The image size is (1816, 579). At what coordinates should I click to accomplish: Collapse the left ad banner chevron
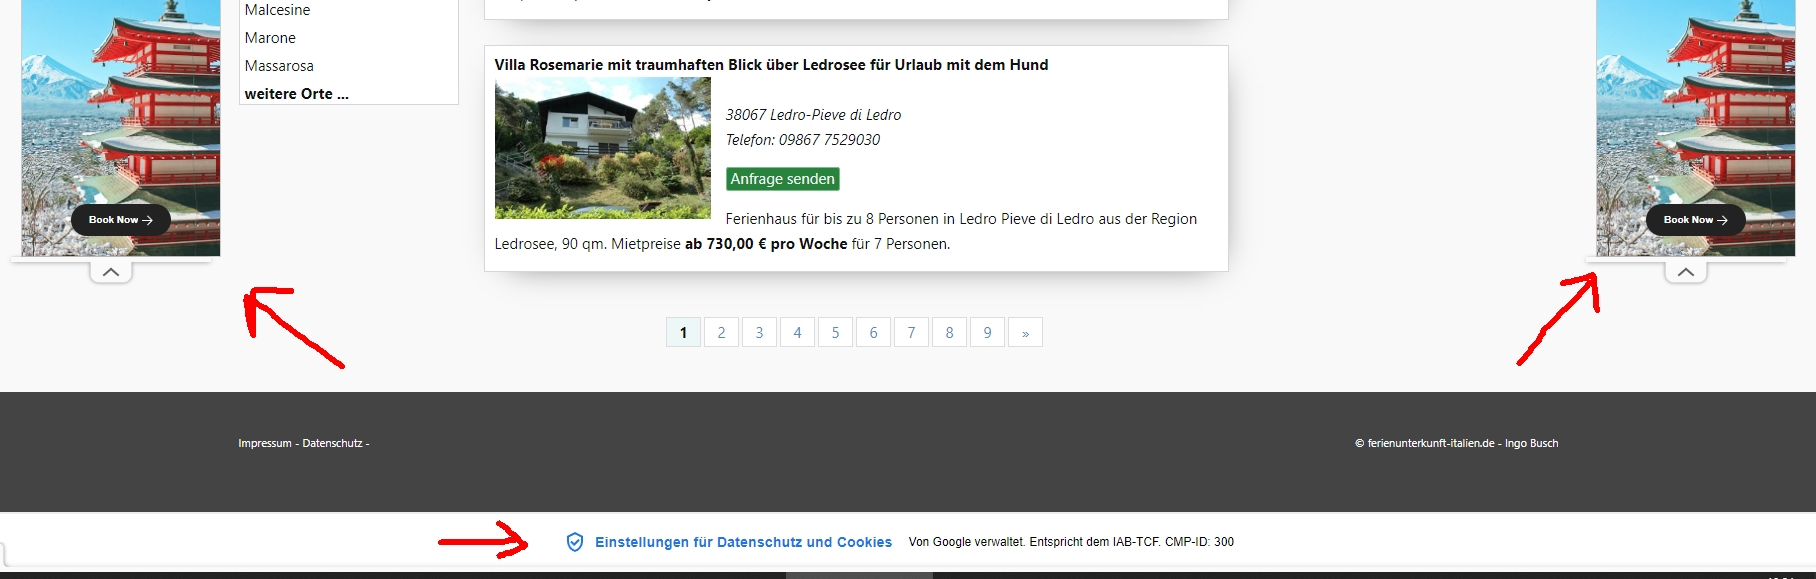[x=111, y=272]
